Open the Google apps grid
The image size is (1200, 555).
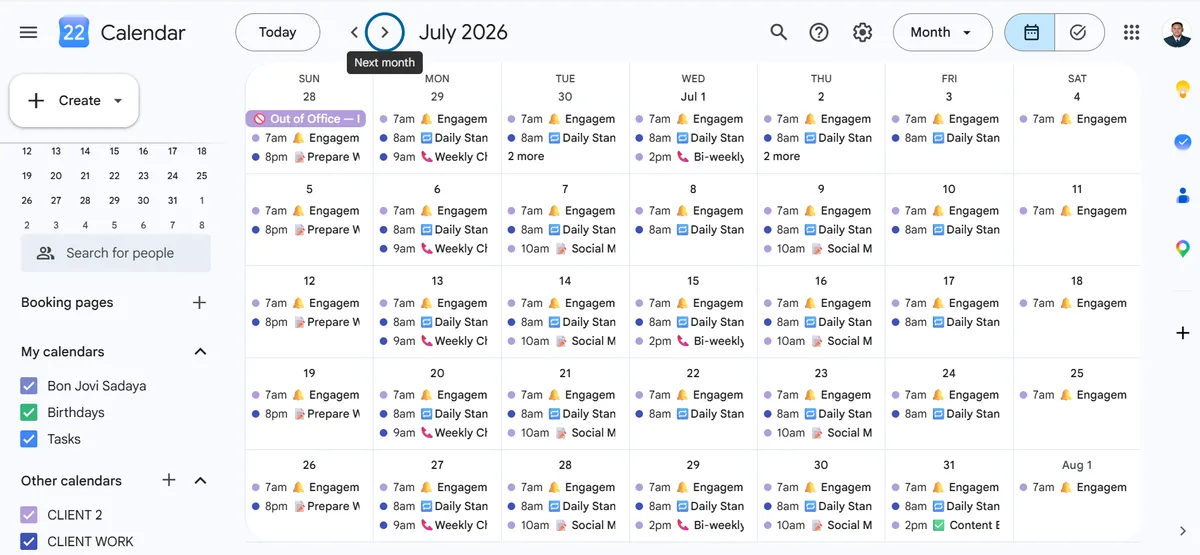(x=1132, y=32)
